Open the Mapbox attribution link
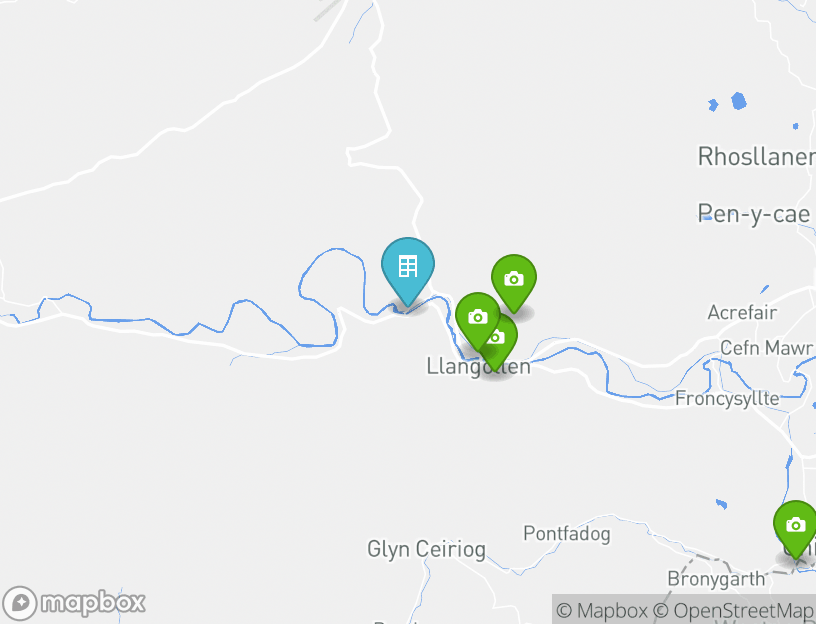The height and width of the screenshot is (624, 816). pyautogui.click(x=602, y=610)
